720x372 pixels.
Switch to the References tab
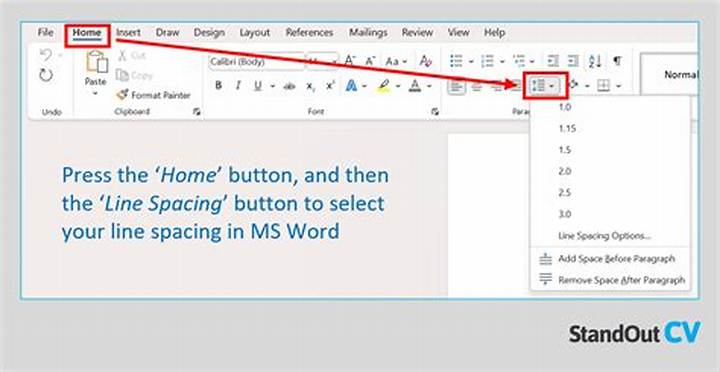click(309, 33)
